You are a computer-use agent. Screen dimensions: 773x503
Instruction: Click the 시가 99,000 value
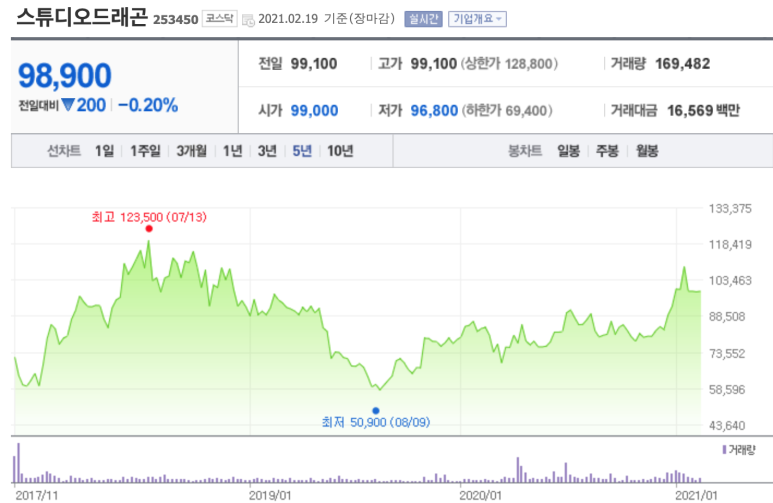click(314, 110)
